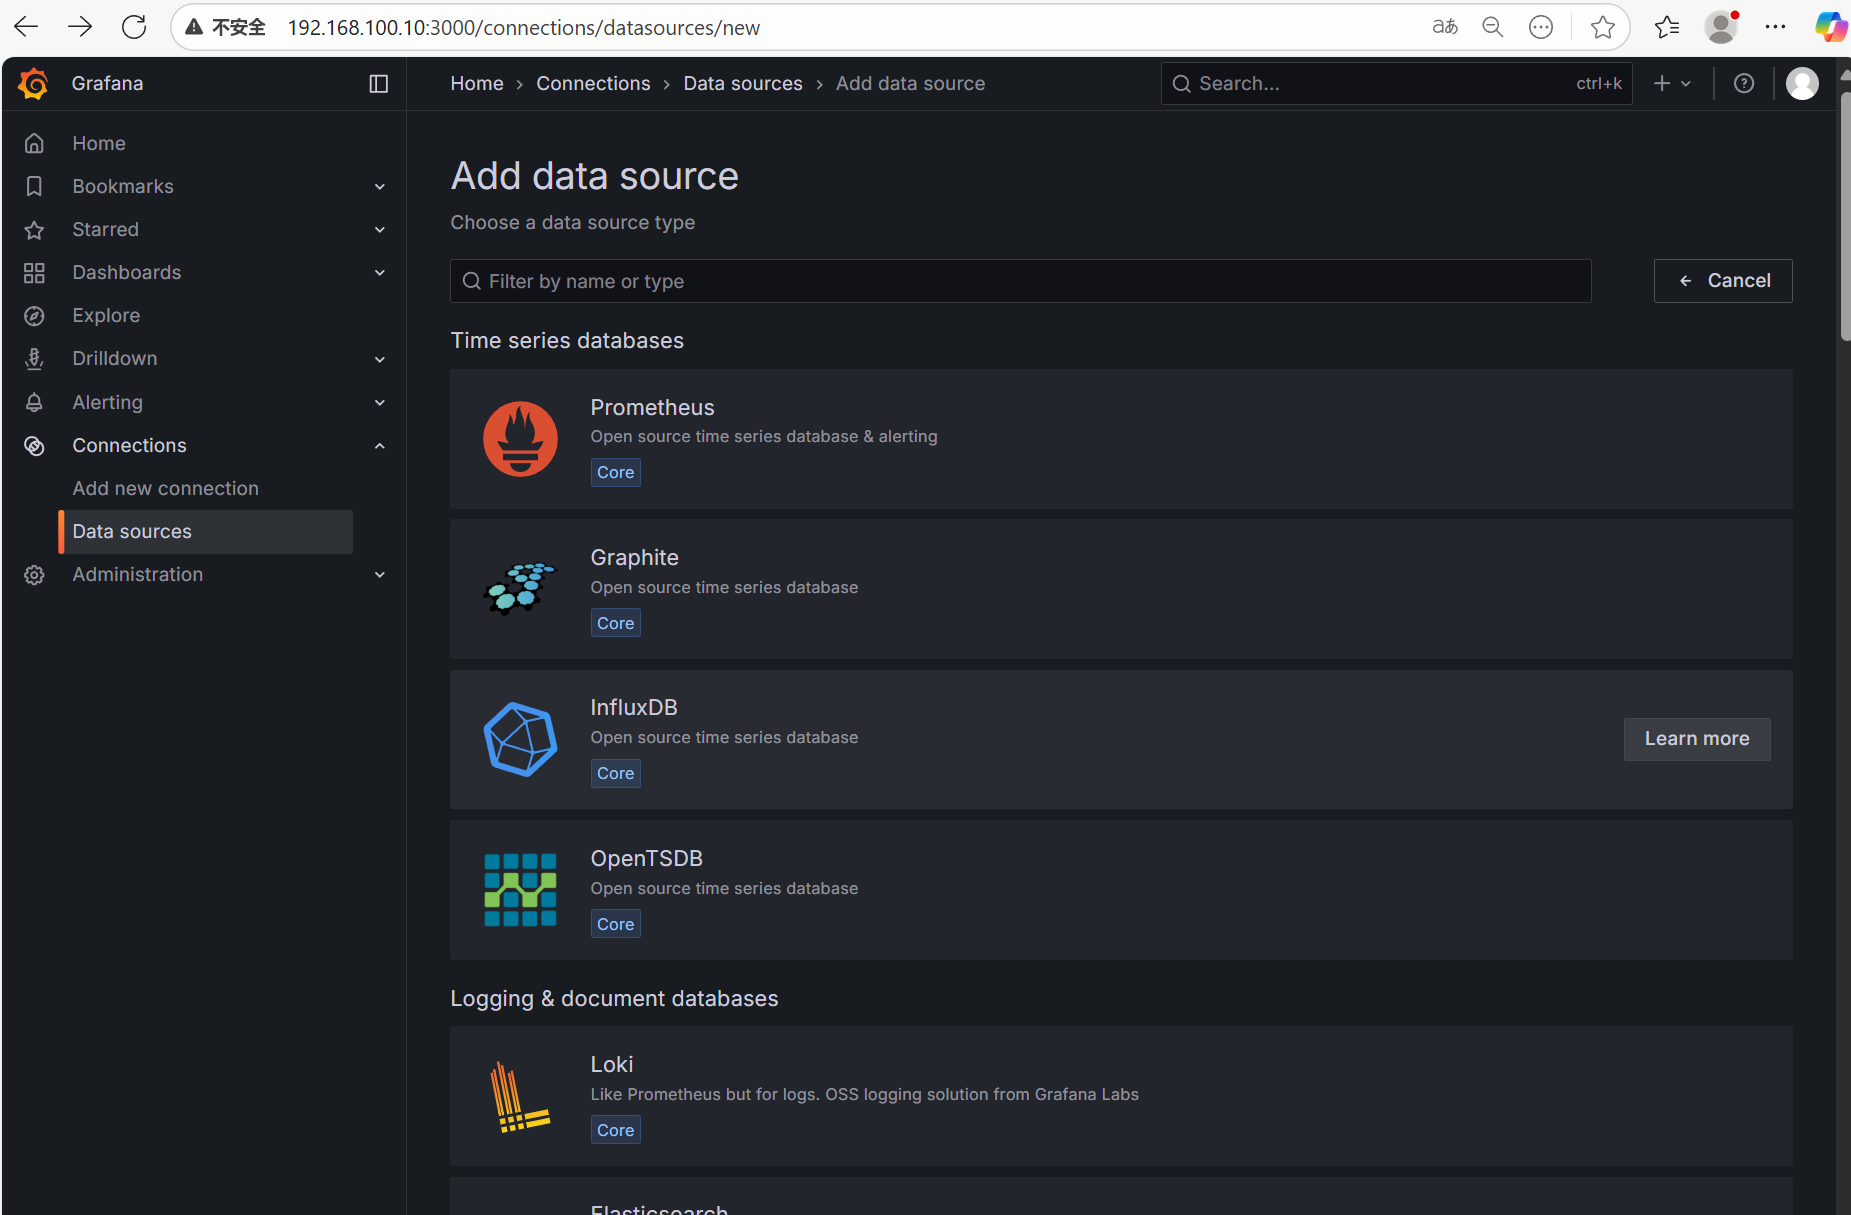
Task: Click the Core badge on Prometheus card
Action: pos(615,473)
